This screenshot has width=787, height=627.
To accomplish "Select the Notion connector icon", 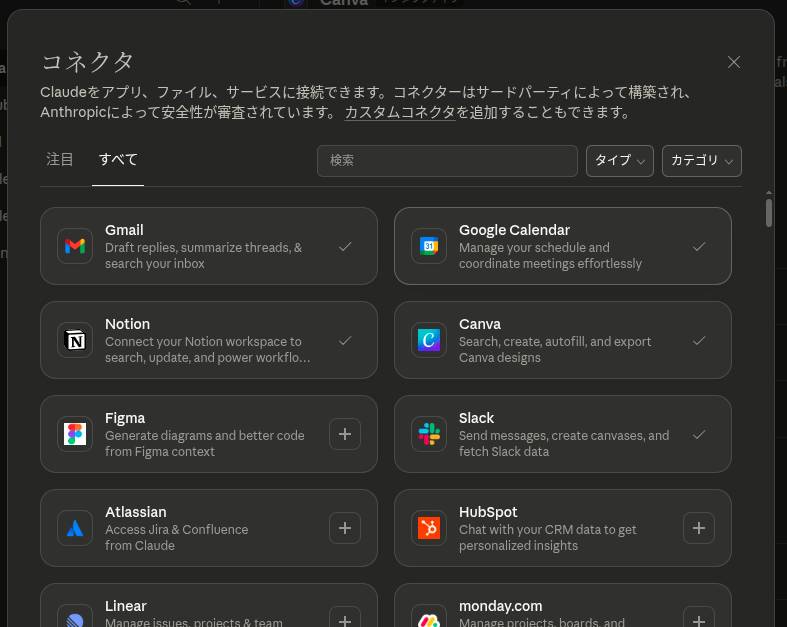I will coord(75,340).
